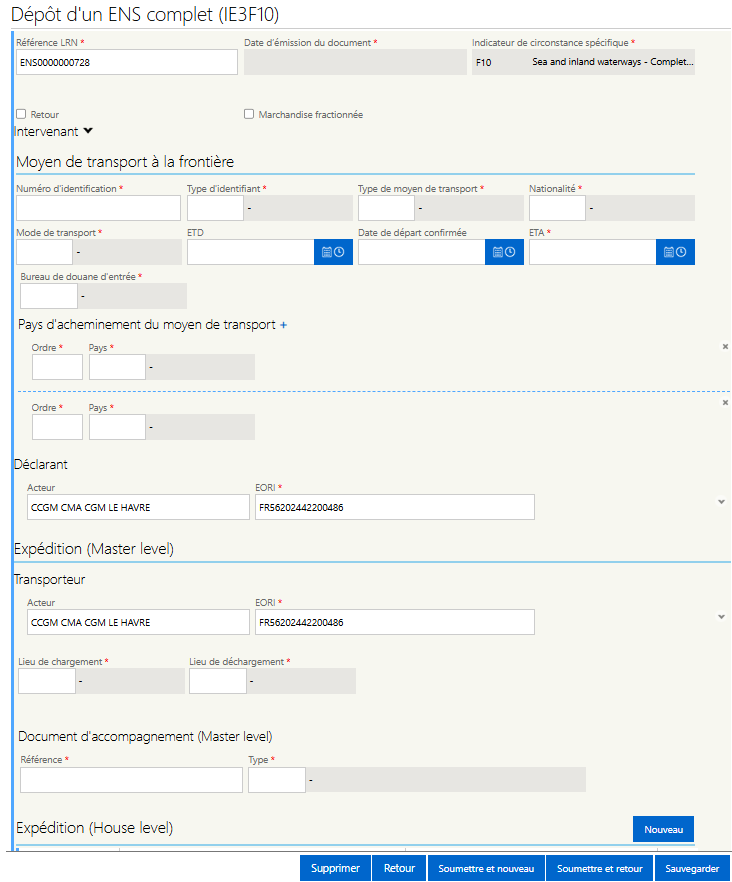Expand the Intervenant section arrow
This screenshot has width=732, height=882.
point(88,131)
